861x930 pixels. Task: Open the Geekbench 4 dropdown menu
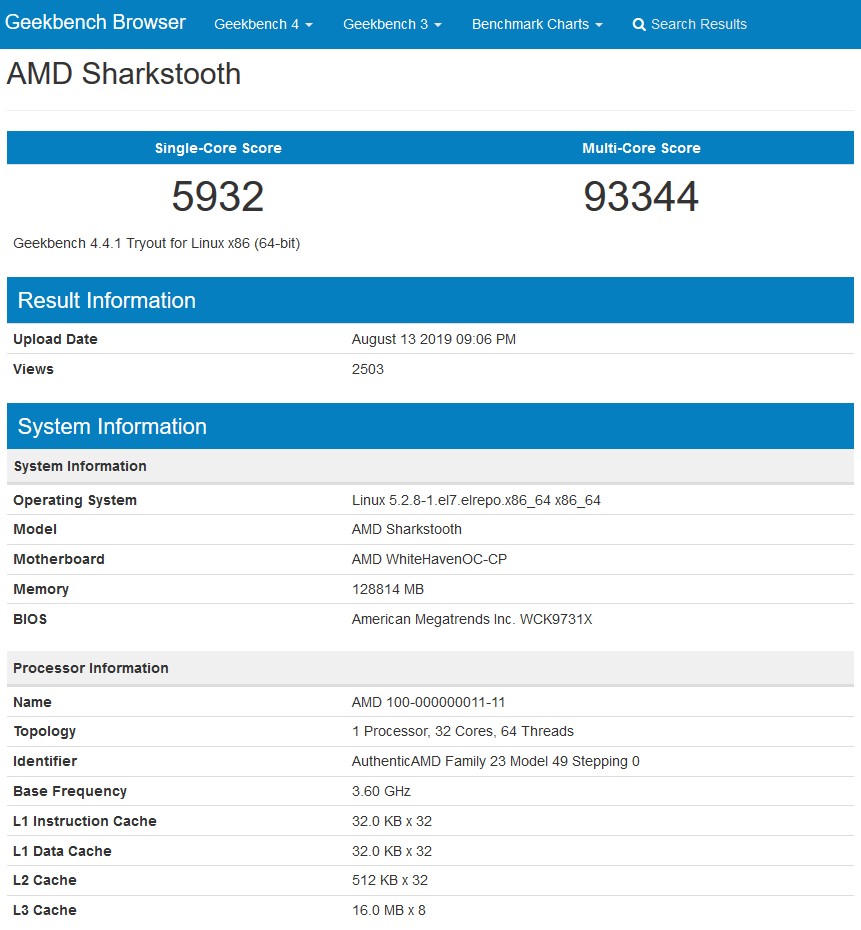(x=263, y=24)
